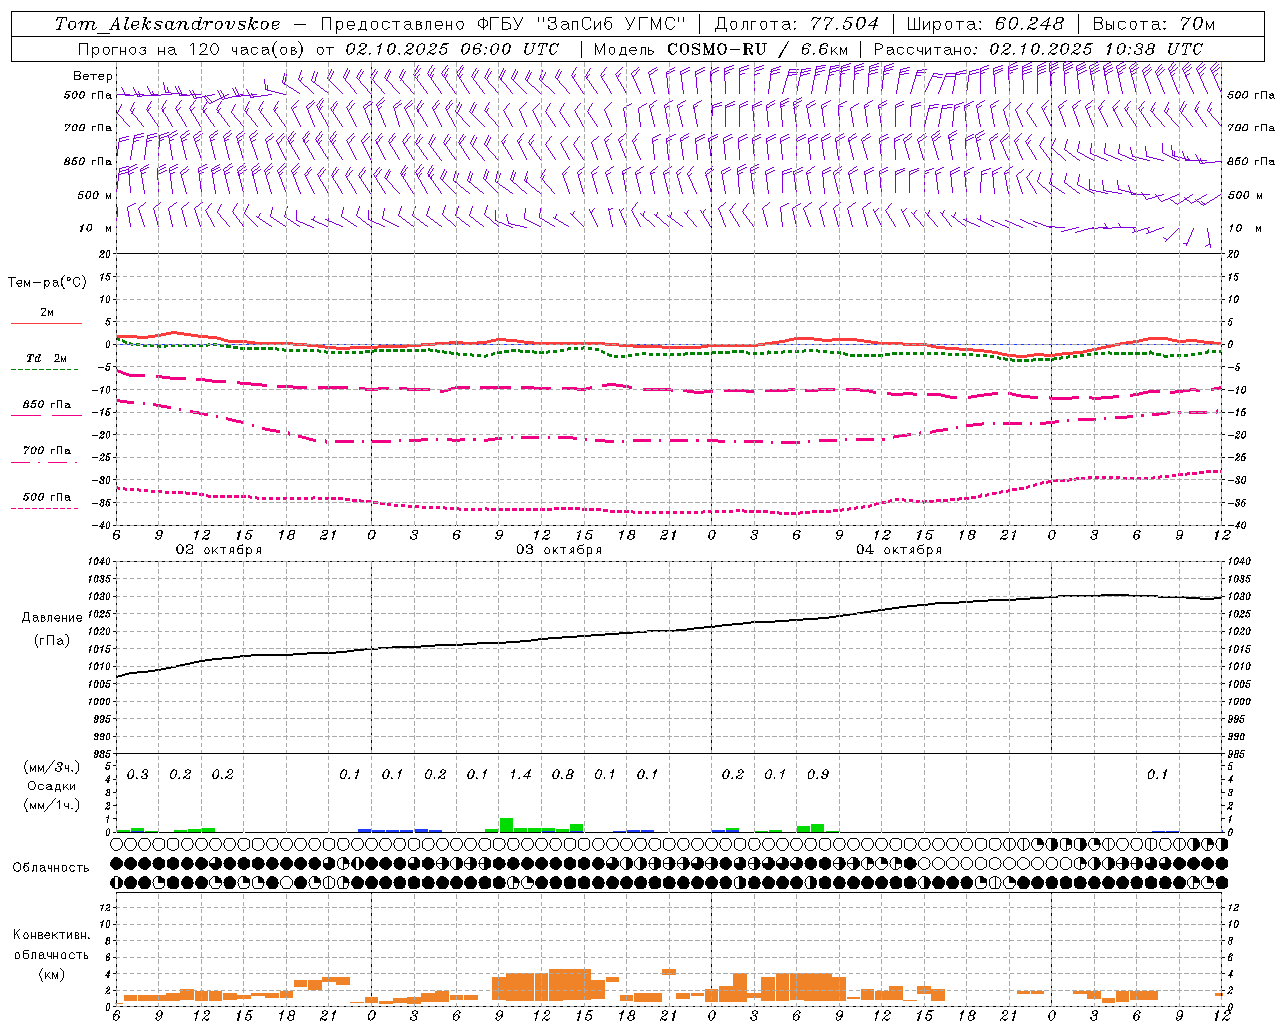Click the dash-dot 700 гПа legend line sample
Viewport: 1280px width, 1024px height.
(46, 462)
